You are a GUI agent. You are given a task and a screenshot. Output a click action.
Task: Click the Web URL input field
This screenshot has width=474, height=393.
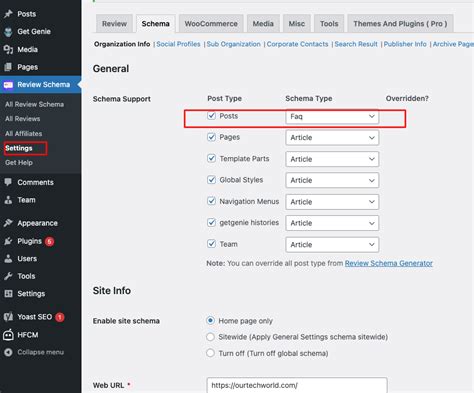297,385
